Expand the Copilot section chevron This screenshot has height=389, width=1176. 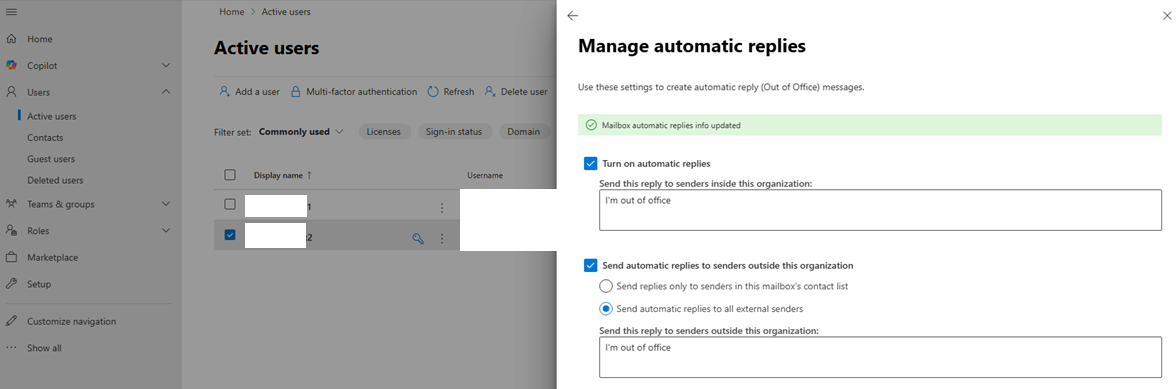point(166,65)
